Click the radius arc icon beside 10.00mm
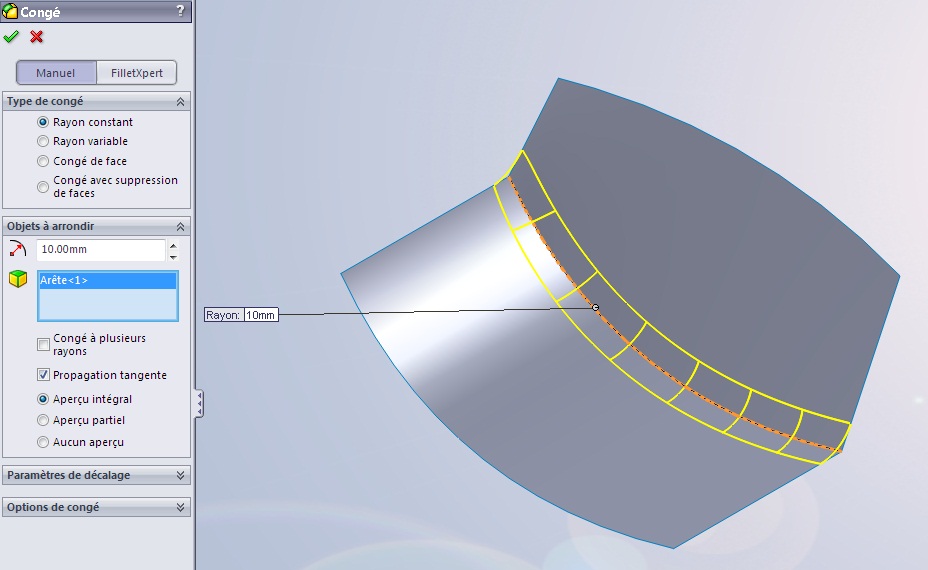This screenshot has width=928, height=570. coord(17,249)
